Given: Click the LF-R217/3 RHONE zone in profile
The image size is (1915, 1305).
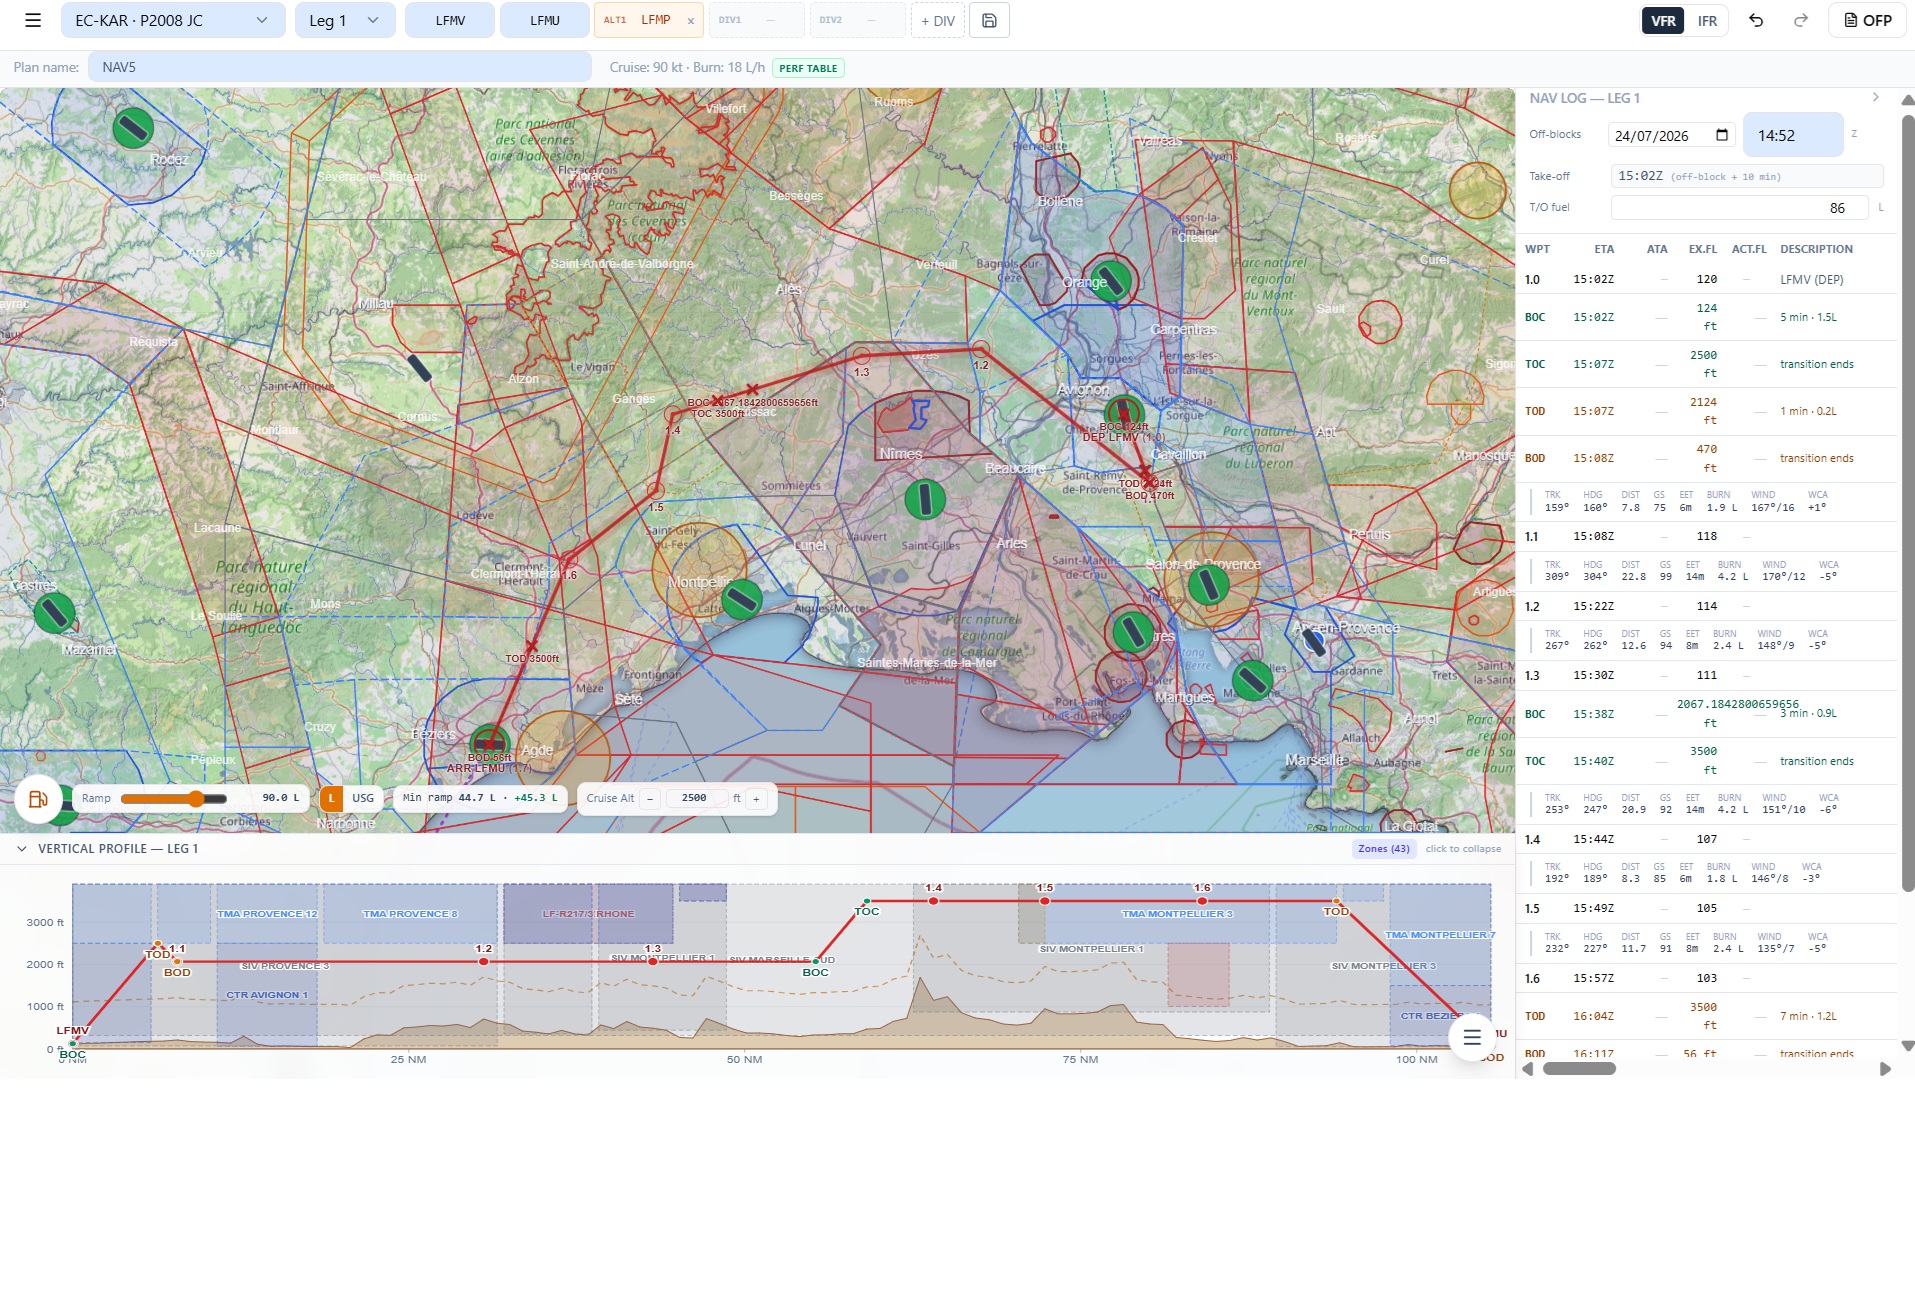Looking at the screenshot, I should coord(588,913).
